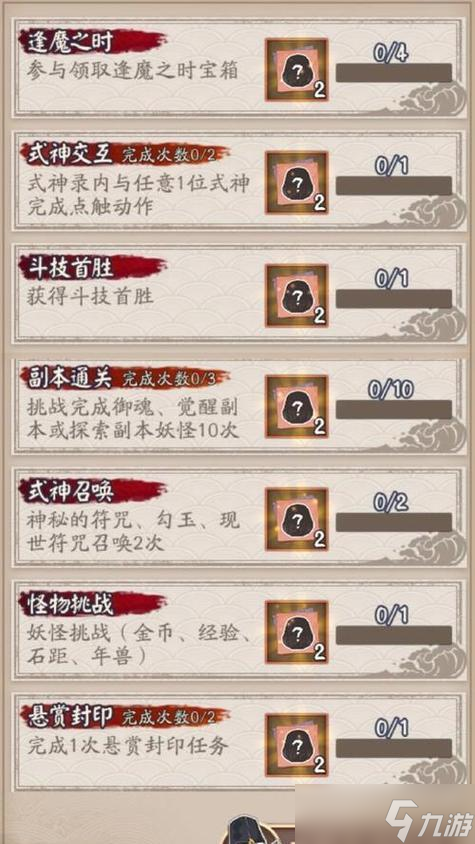
Task: Tap the mystery reward icon for 悬赏封印
Action: tap(297, 745)
